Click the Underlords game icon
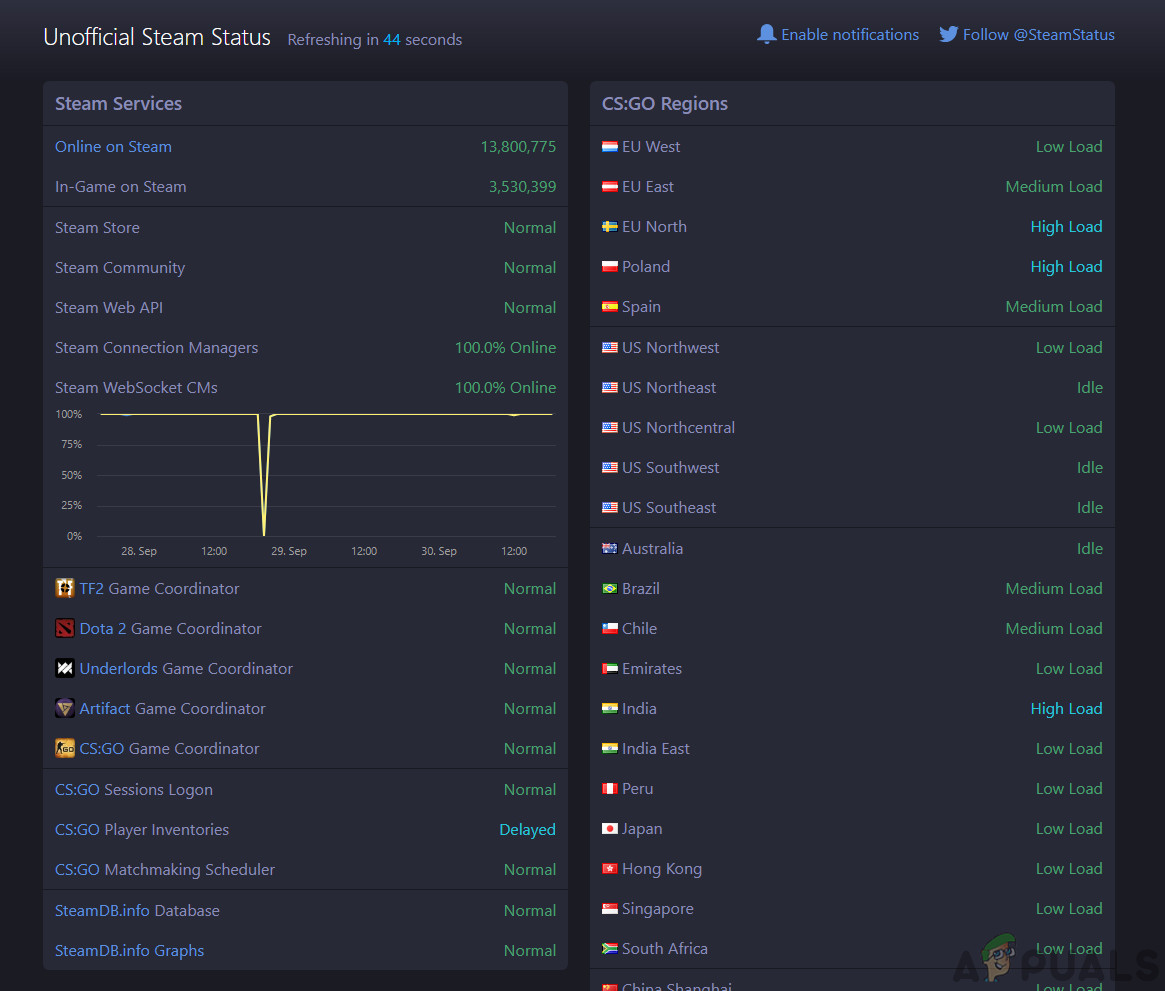 click(65, 668)
